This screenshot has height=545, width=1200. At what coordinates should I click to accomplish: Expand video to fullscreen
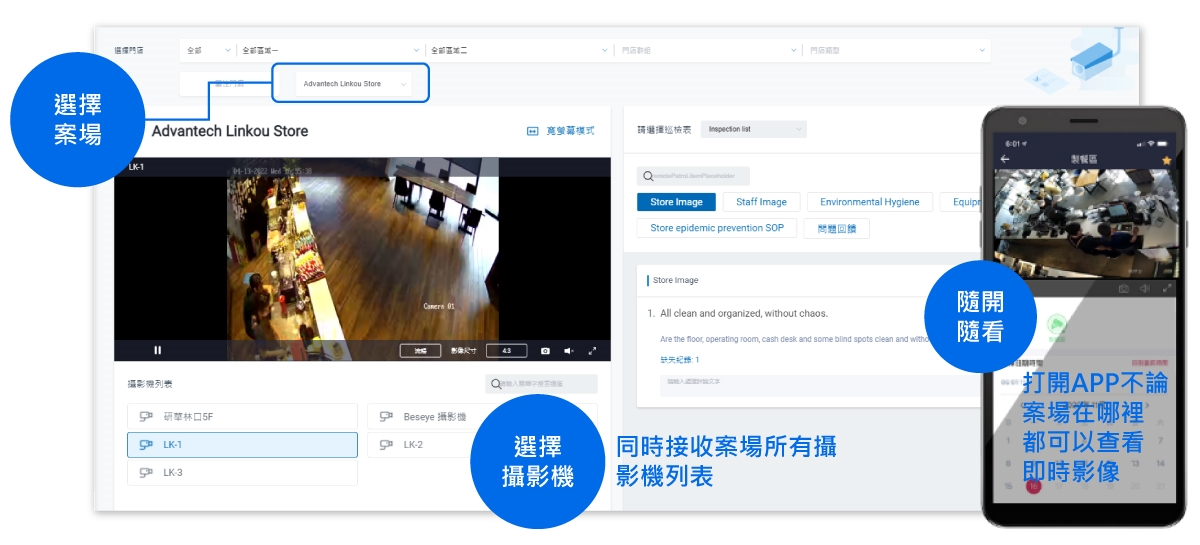(593, 351)
